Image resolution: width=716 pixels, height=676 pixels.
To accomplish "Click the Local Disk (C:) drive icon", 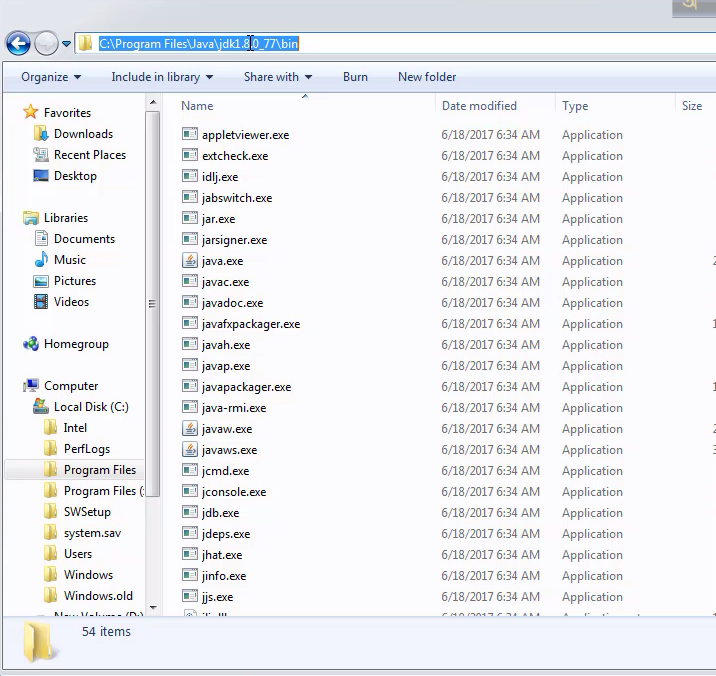I will 41,406.
